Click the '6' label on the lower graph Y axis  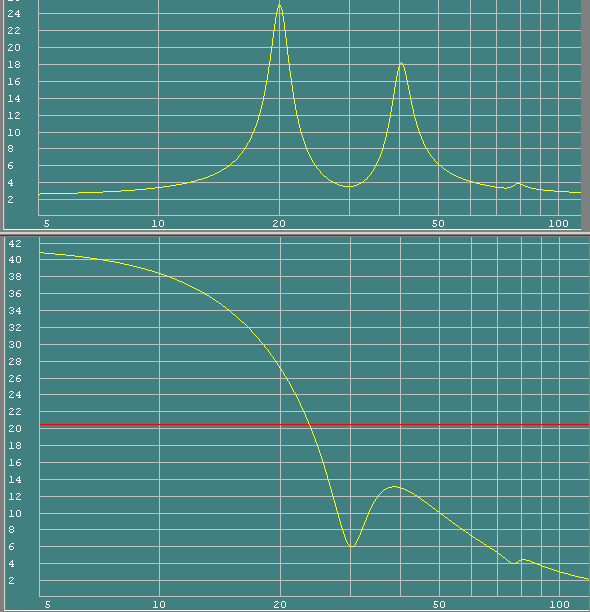coord(11,547)
